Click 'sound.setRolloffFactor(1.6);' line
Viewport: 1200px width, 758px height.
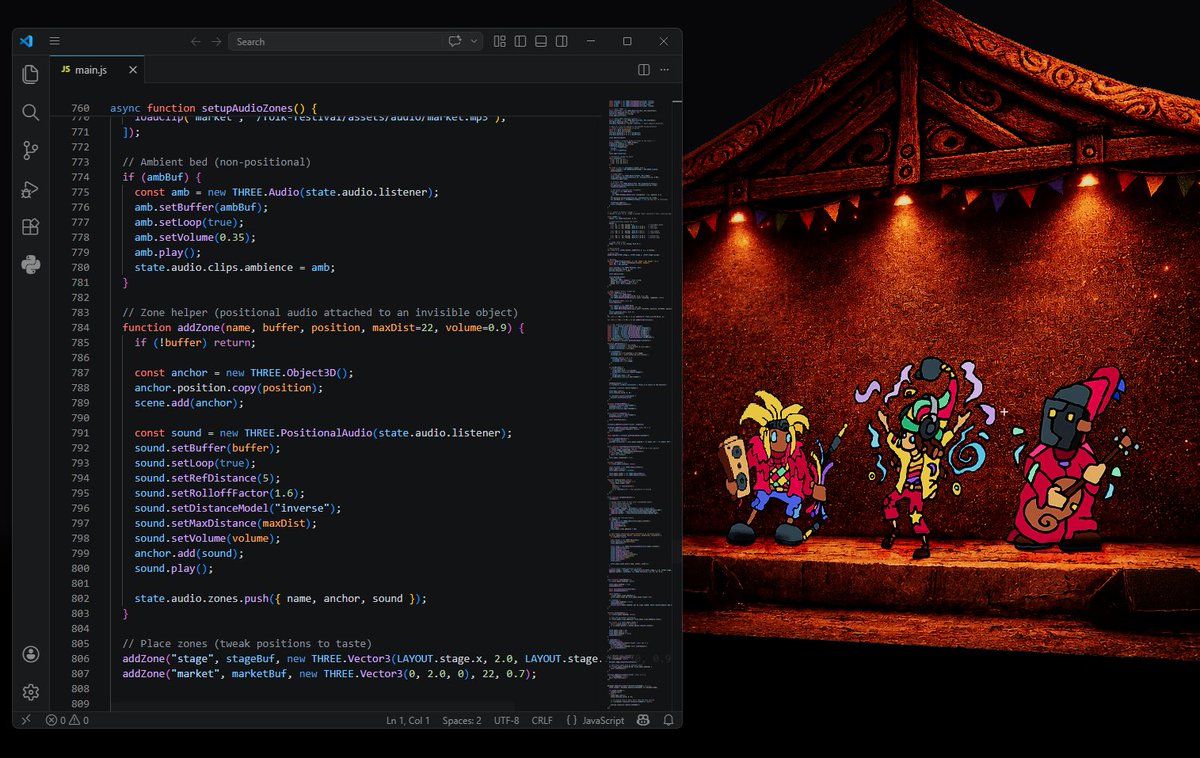click(x=219, y=493)
